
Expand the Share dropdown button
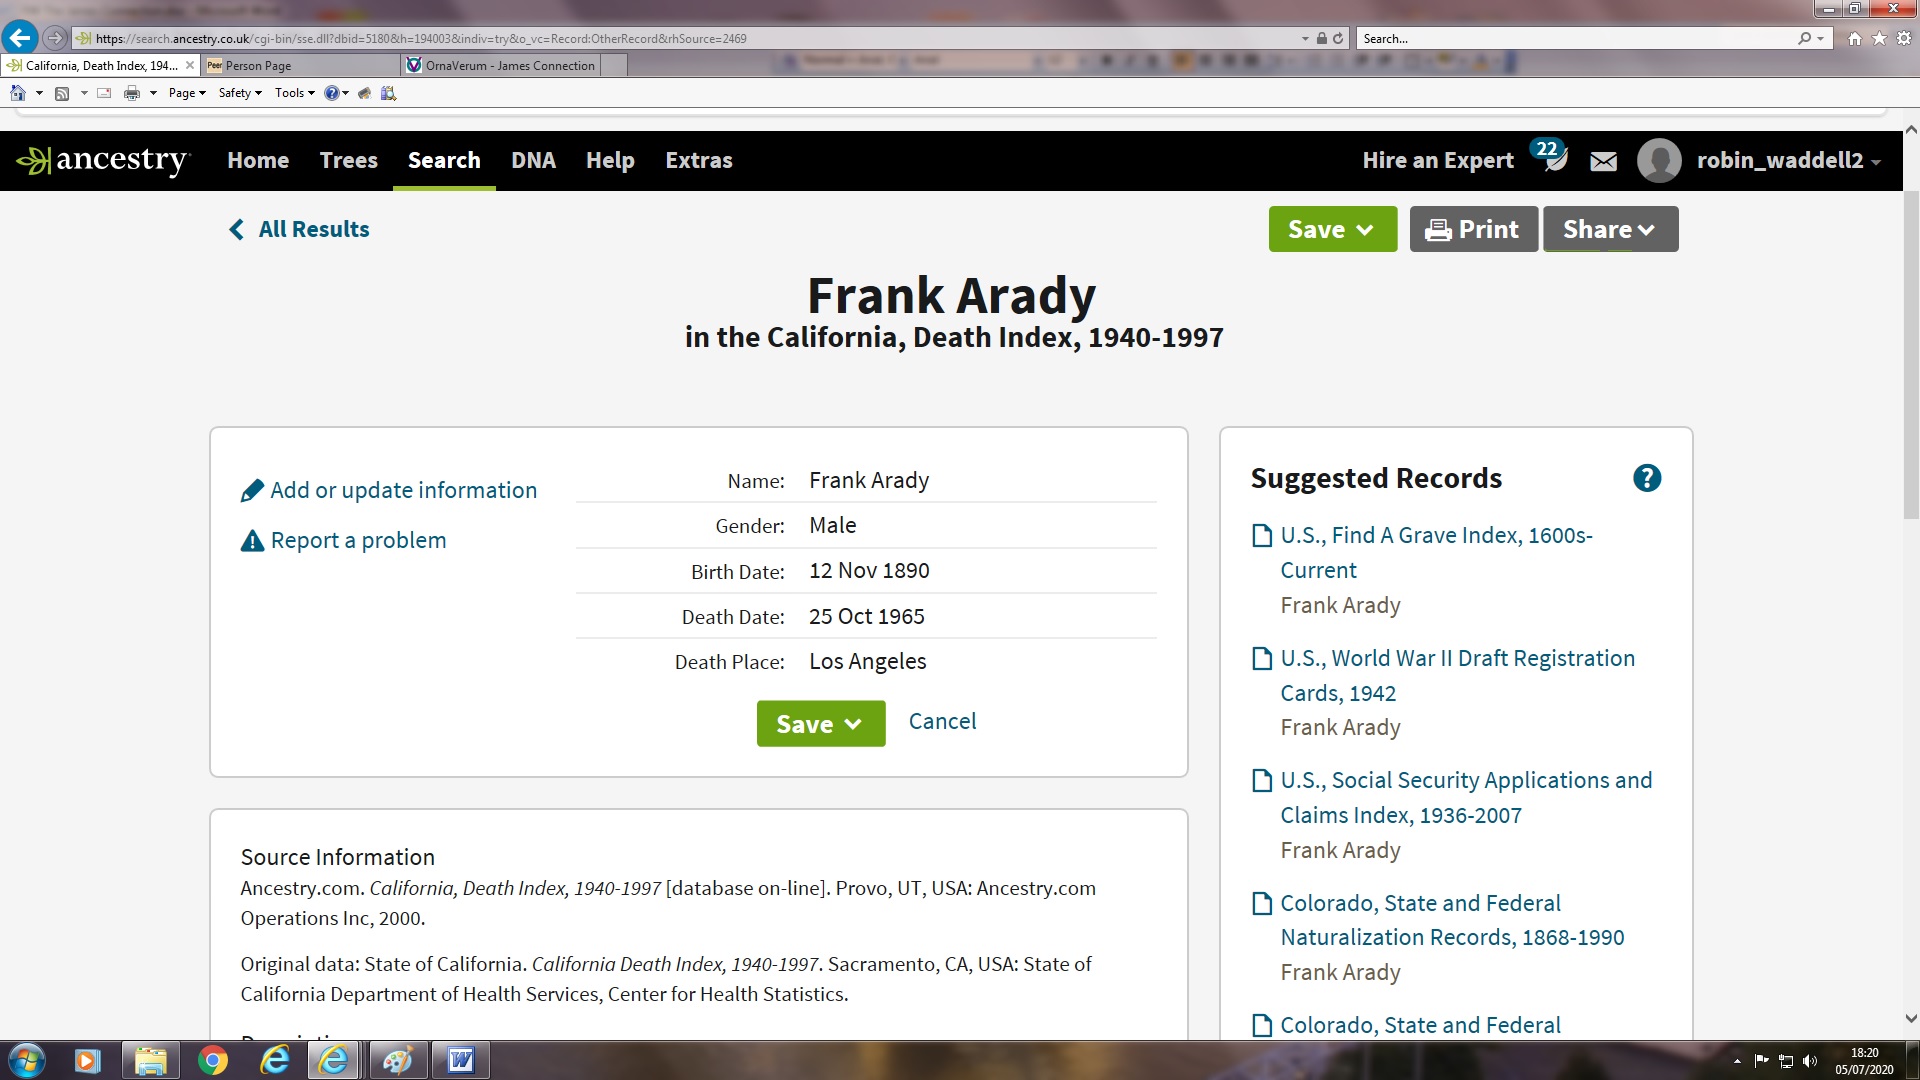1609,229
